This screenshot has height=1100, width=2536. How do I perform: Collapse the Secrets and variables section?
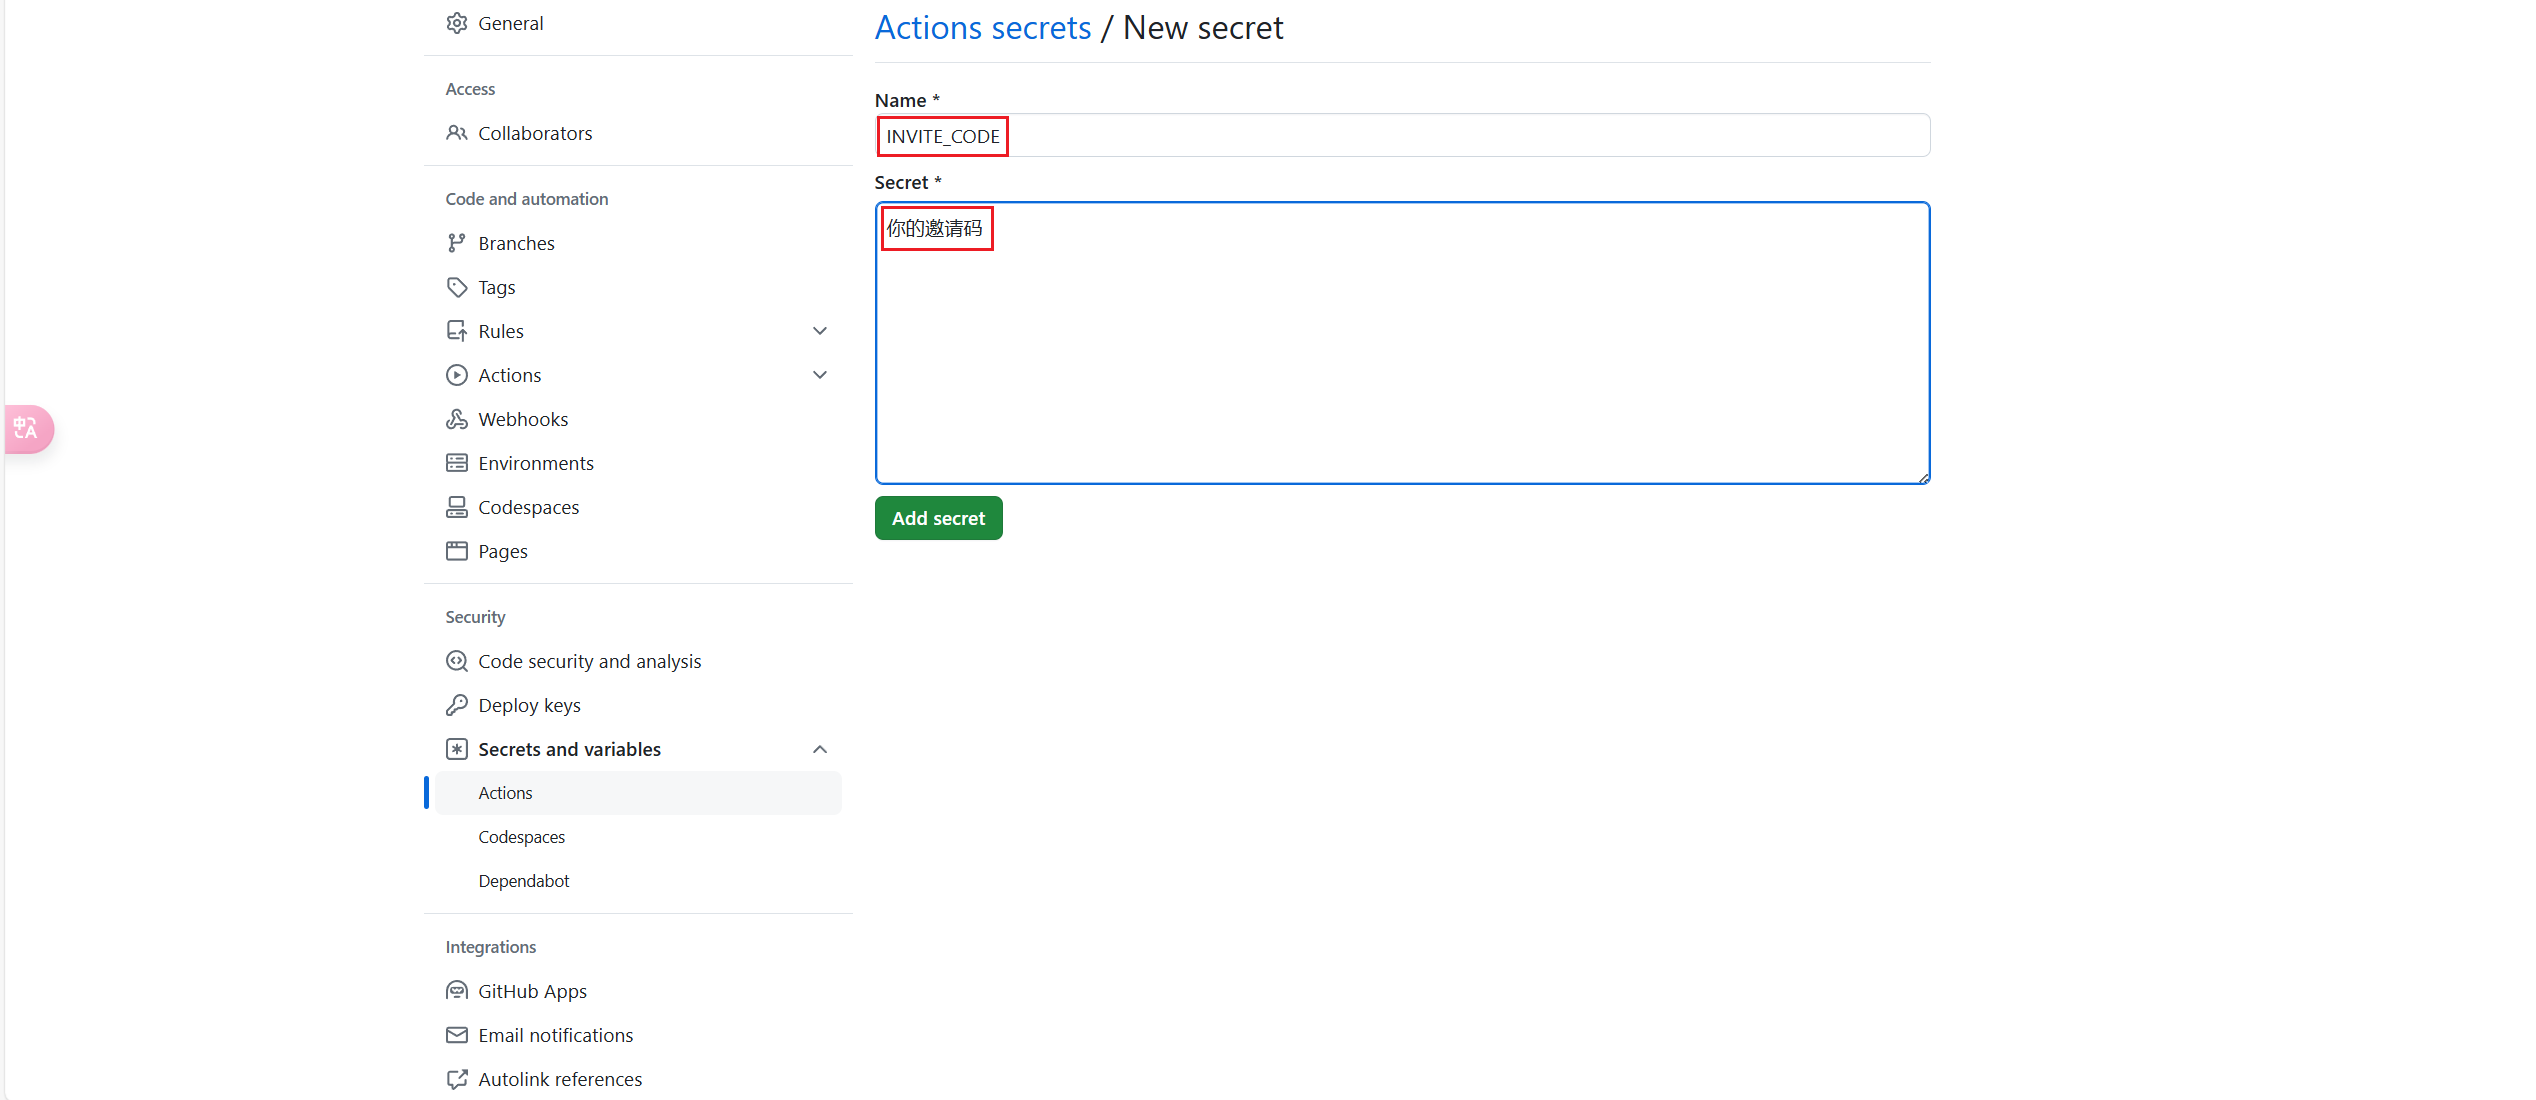point(820,749)
